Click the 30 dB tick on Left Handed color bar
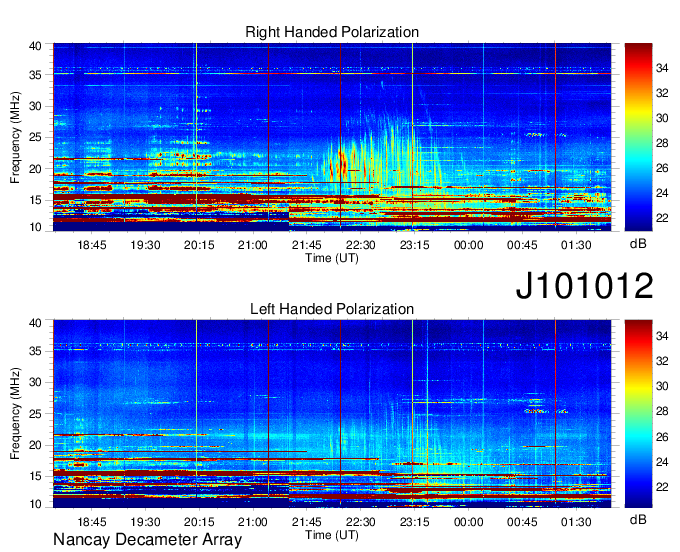 click(x=662, y=386)
